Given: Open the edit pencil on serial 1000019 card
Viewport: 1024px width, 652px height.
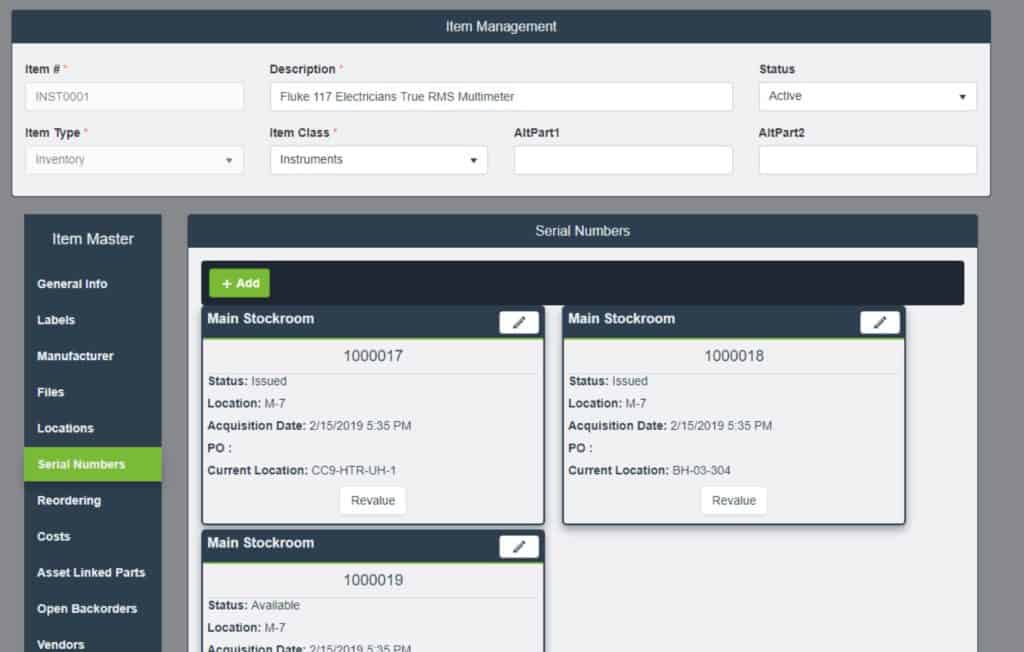Looking at the screenshot, I should [x=519, y=546].
